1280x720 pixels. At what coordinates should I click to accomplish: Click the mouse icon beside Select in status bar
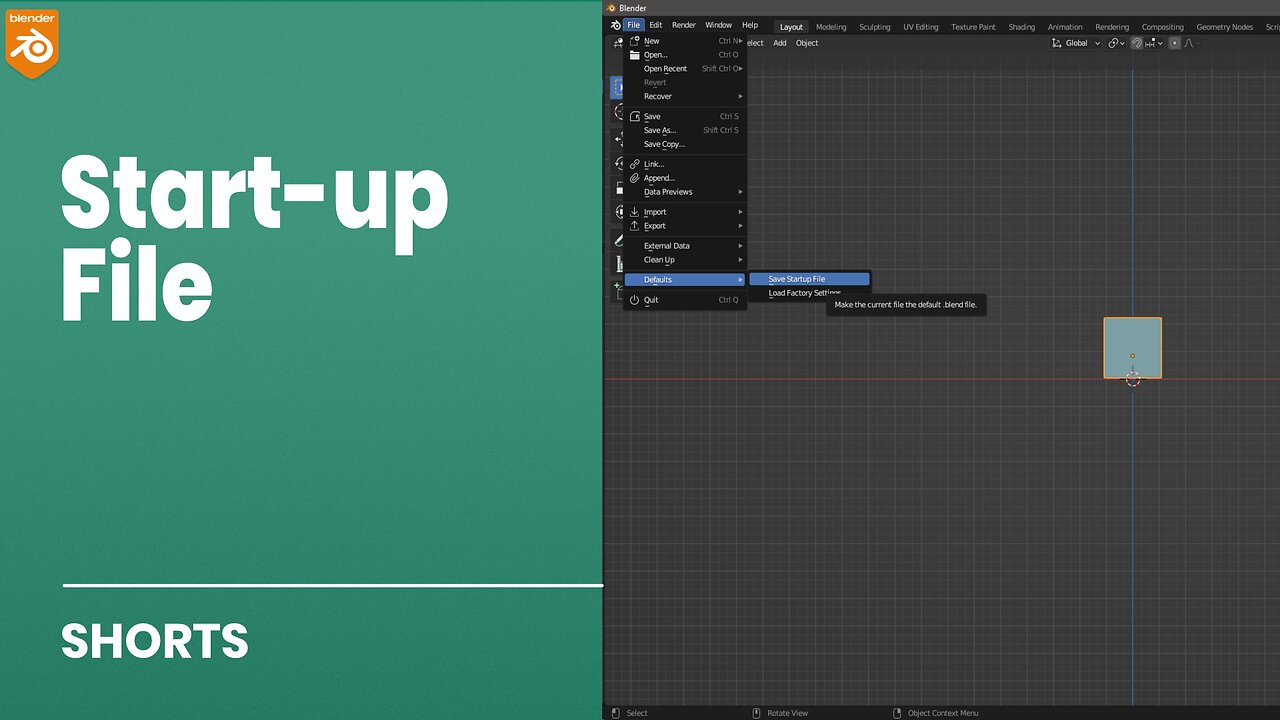pyautogui.click(x=614, y=713)
